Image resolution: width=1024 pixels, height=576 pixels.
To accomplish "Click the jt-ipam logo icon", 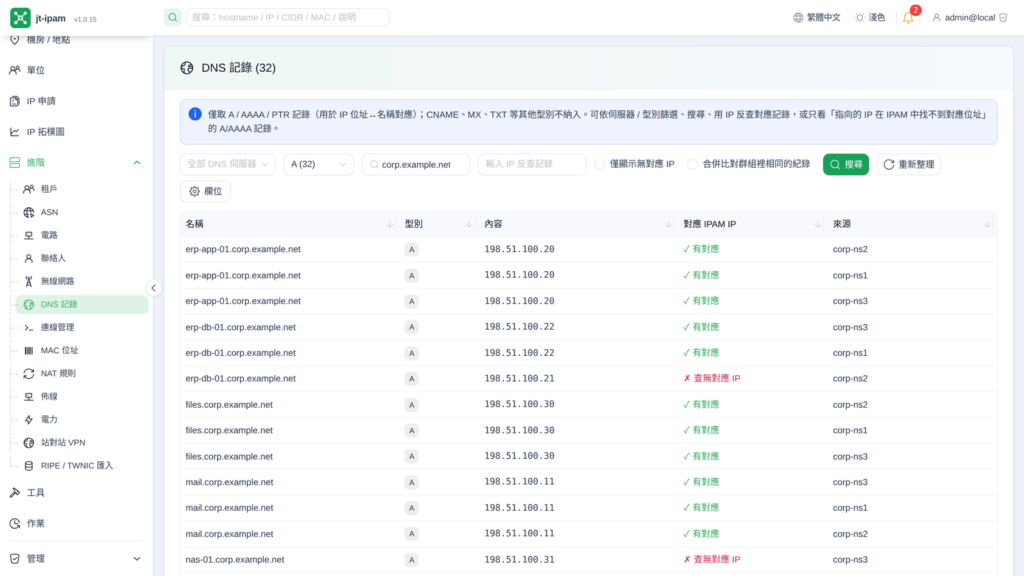I will pos(20,18).
